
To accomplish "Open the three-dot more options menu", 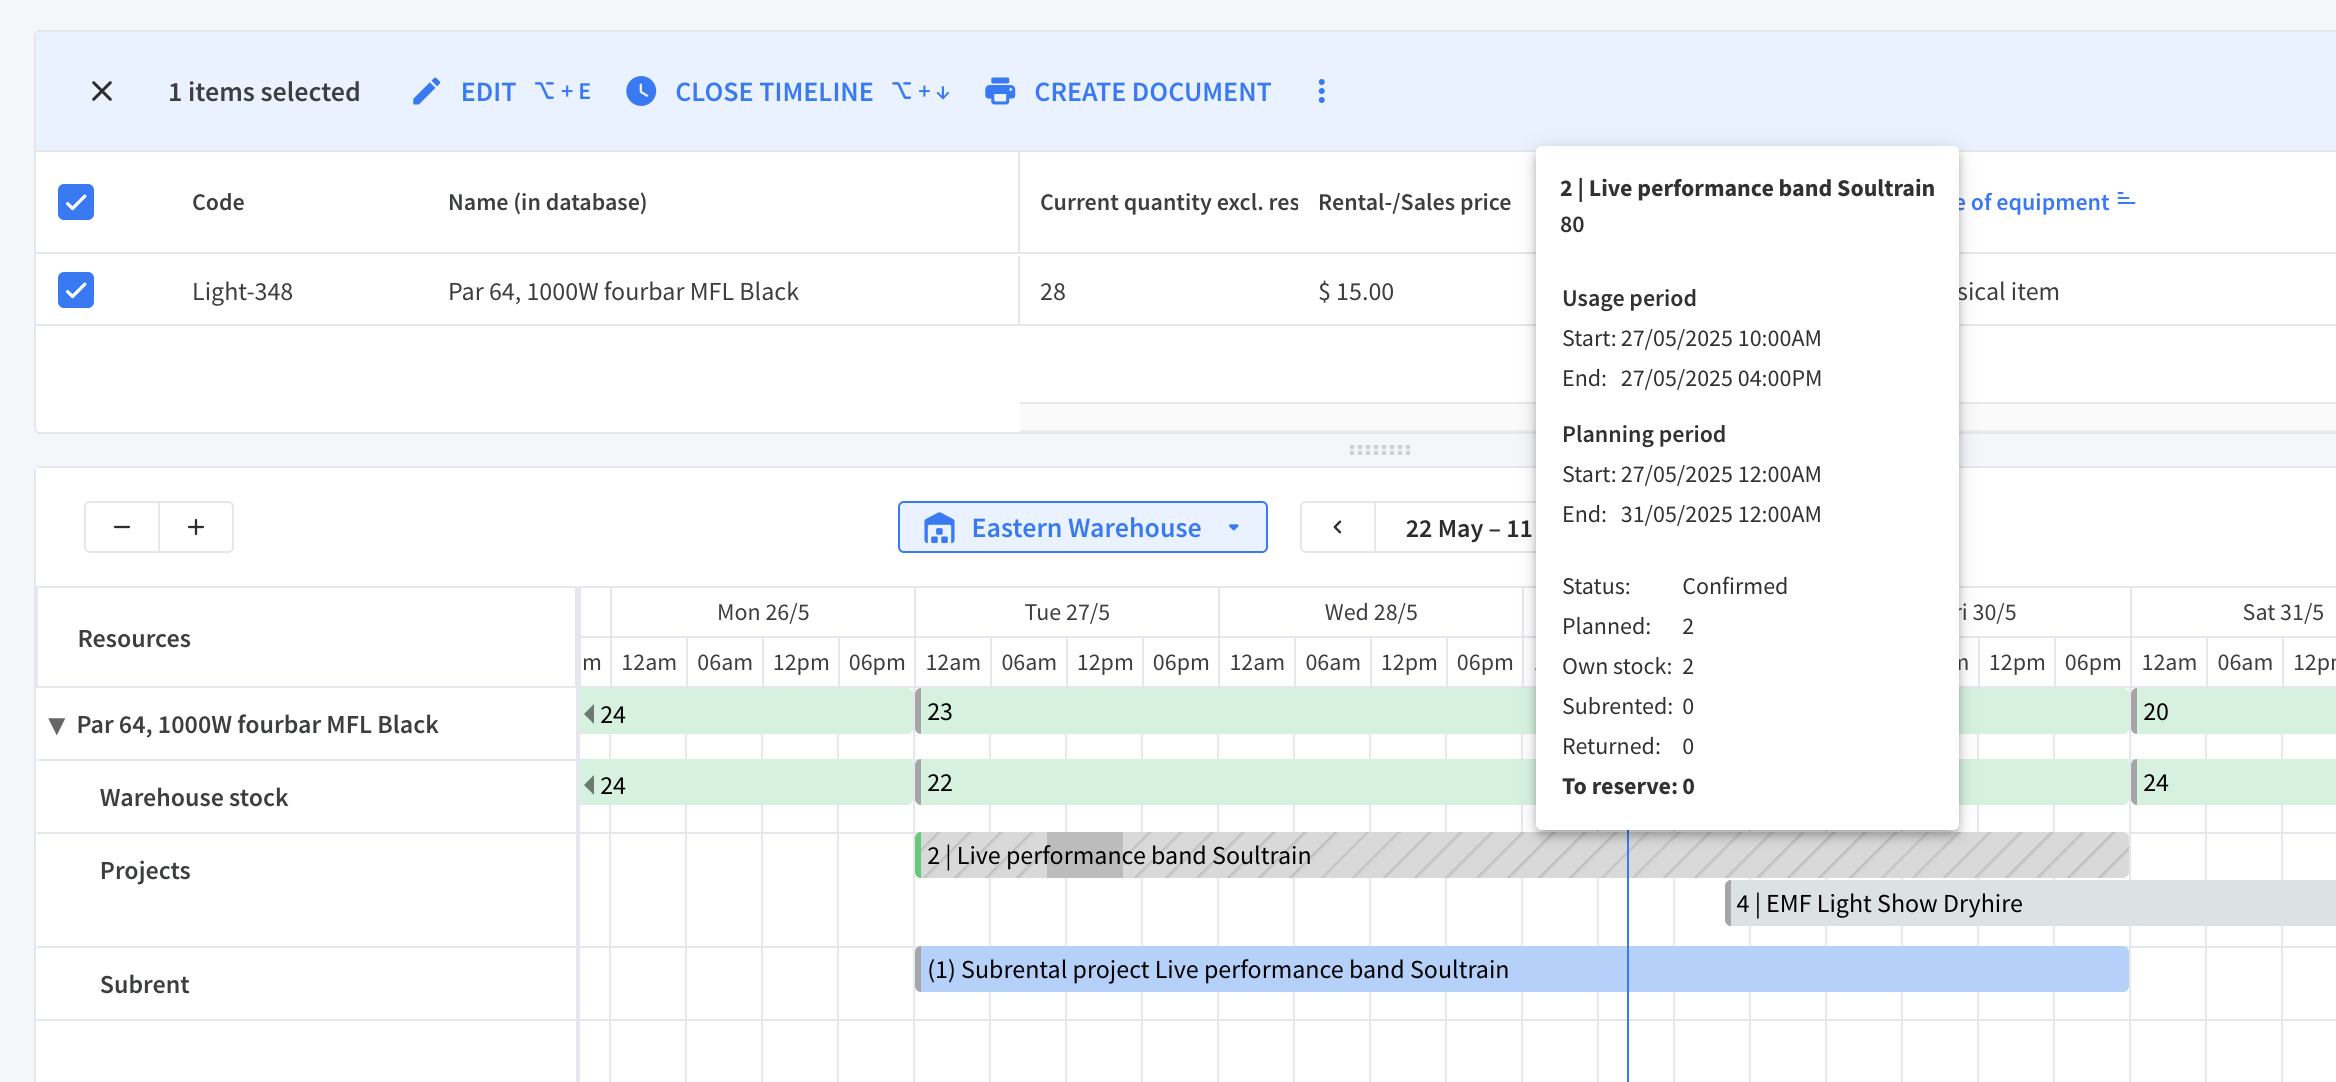I will tap(1322, 92).
